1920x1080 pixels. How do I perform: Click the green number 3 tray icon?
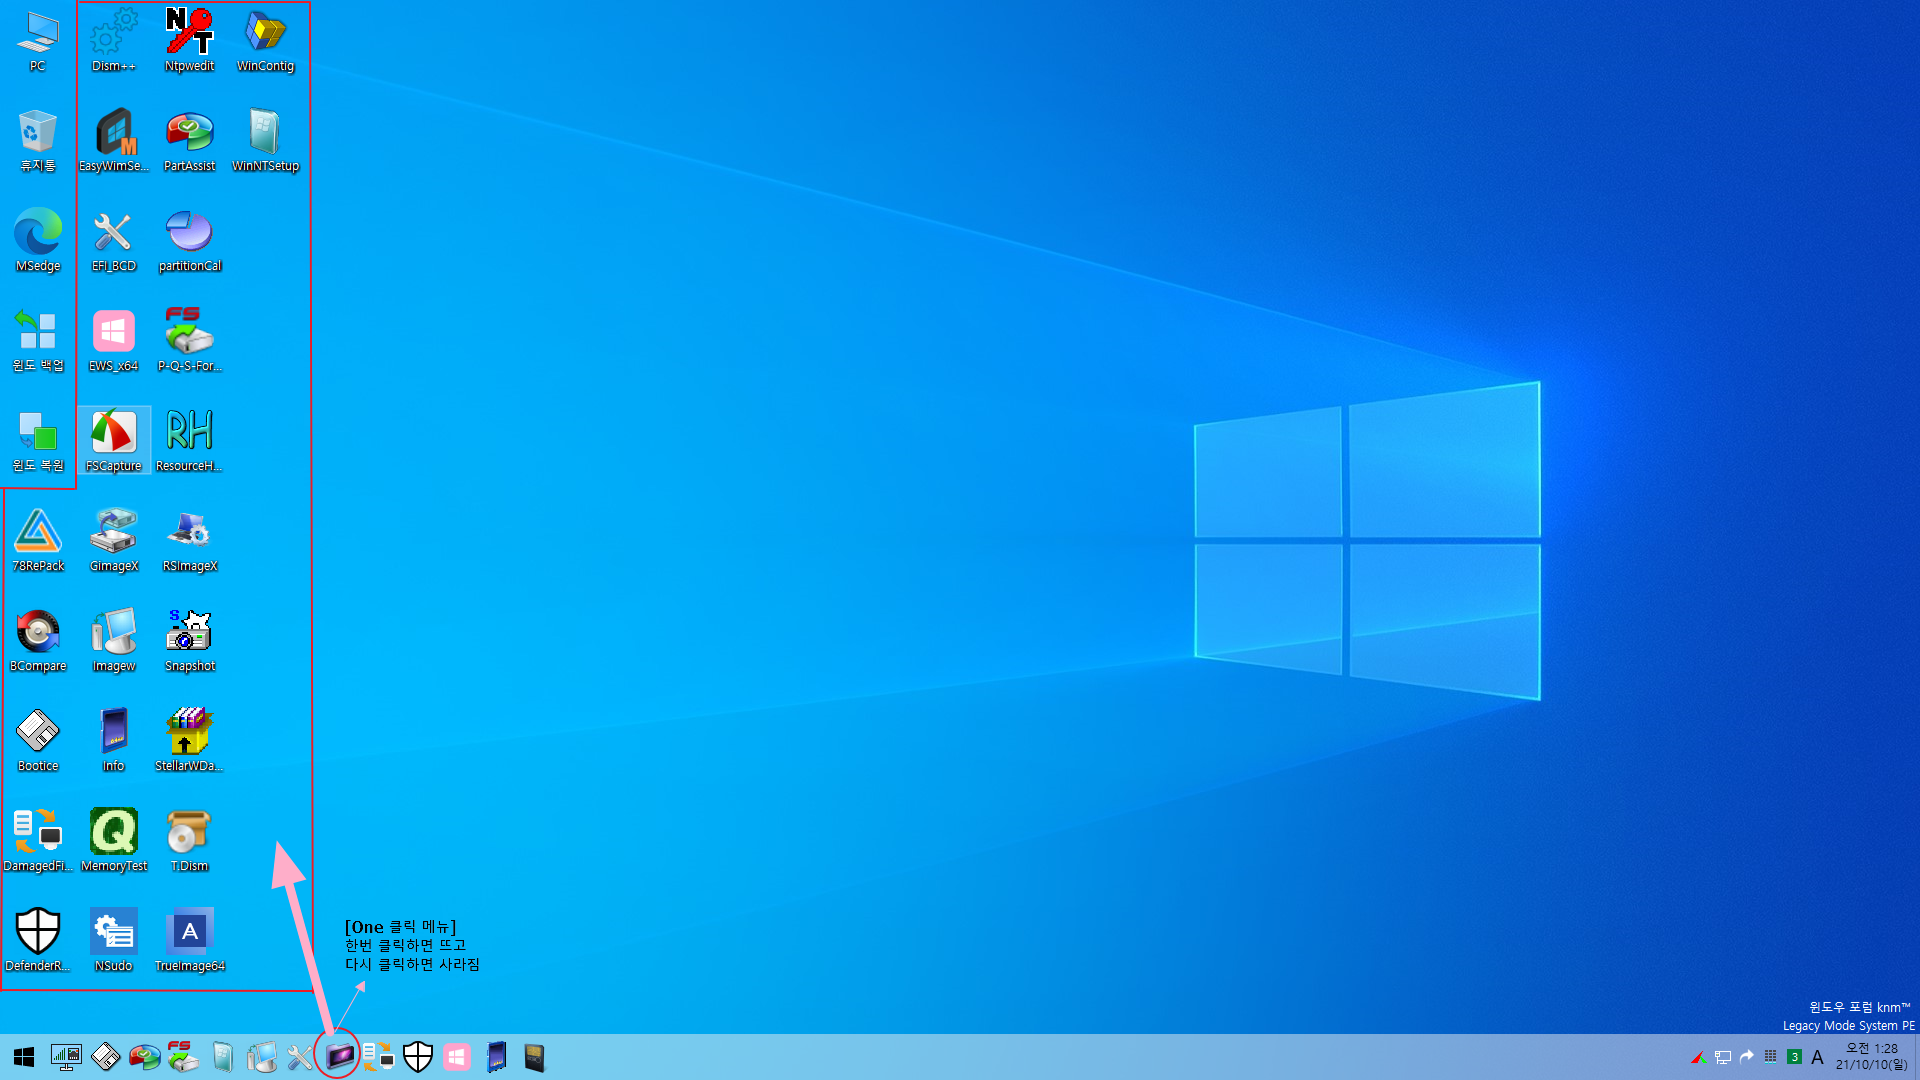click(1794, 1057)
